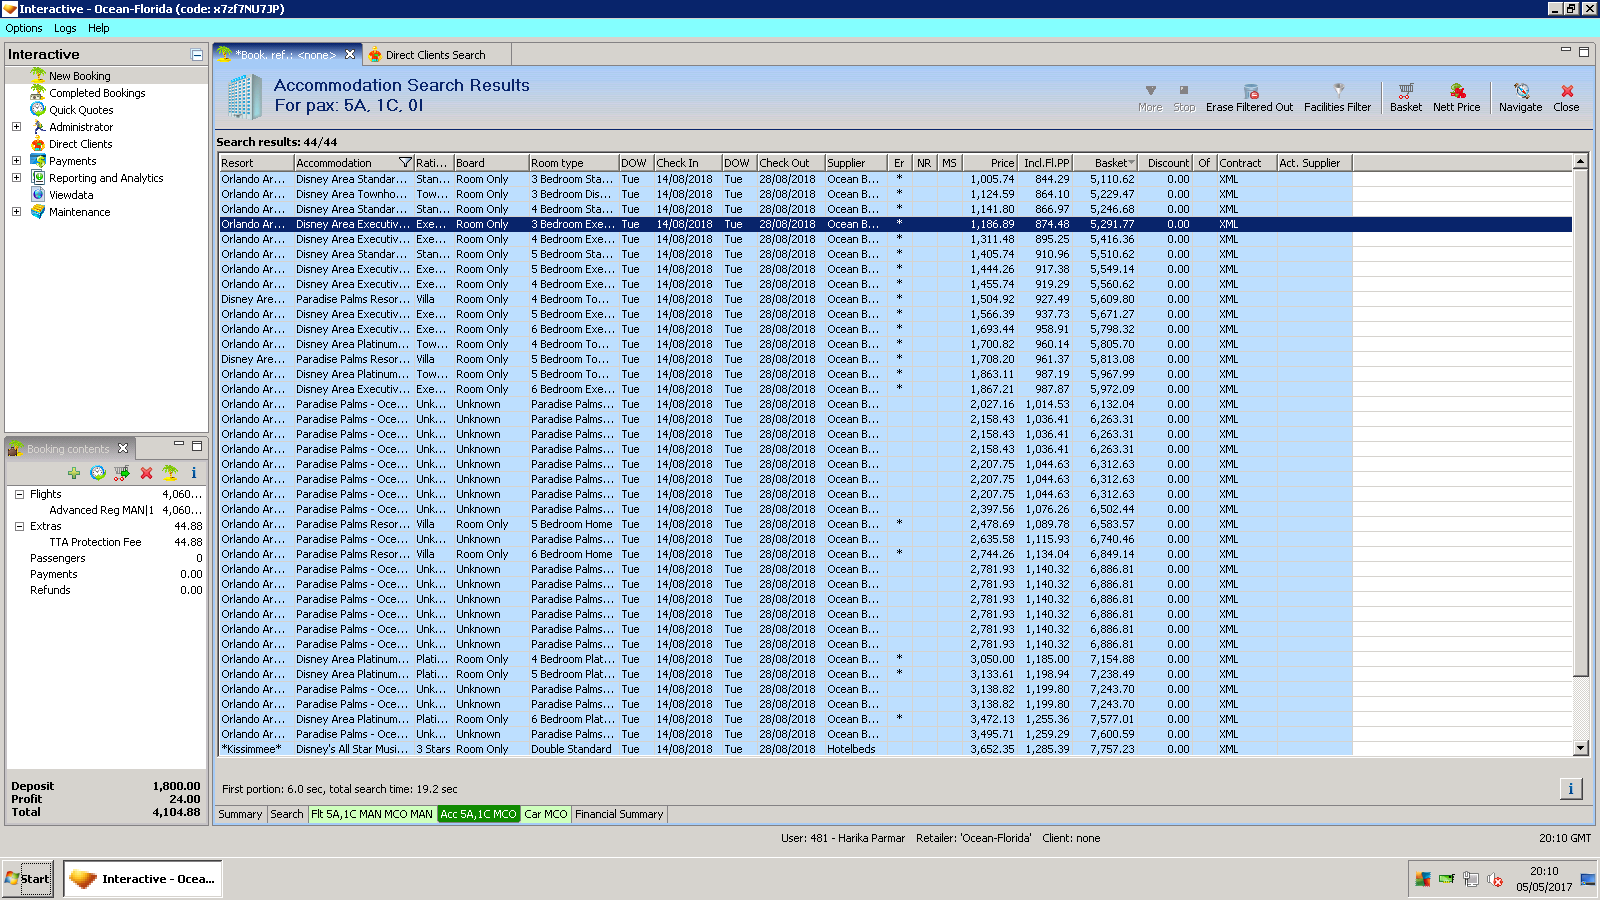Viewport: 1600px width, 900px height.
Task: Click the info button below the results table
Action: (1570, 789)
